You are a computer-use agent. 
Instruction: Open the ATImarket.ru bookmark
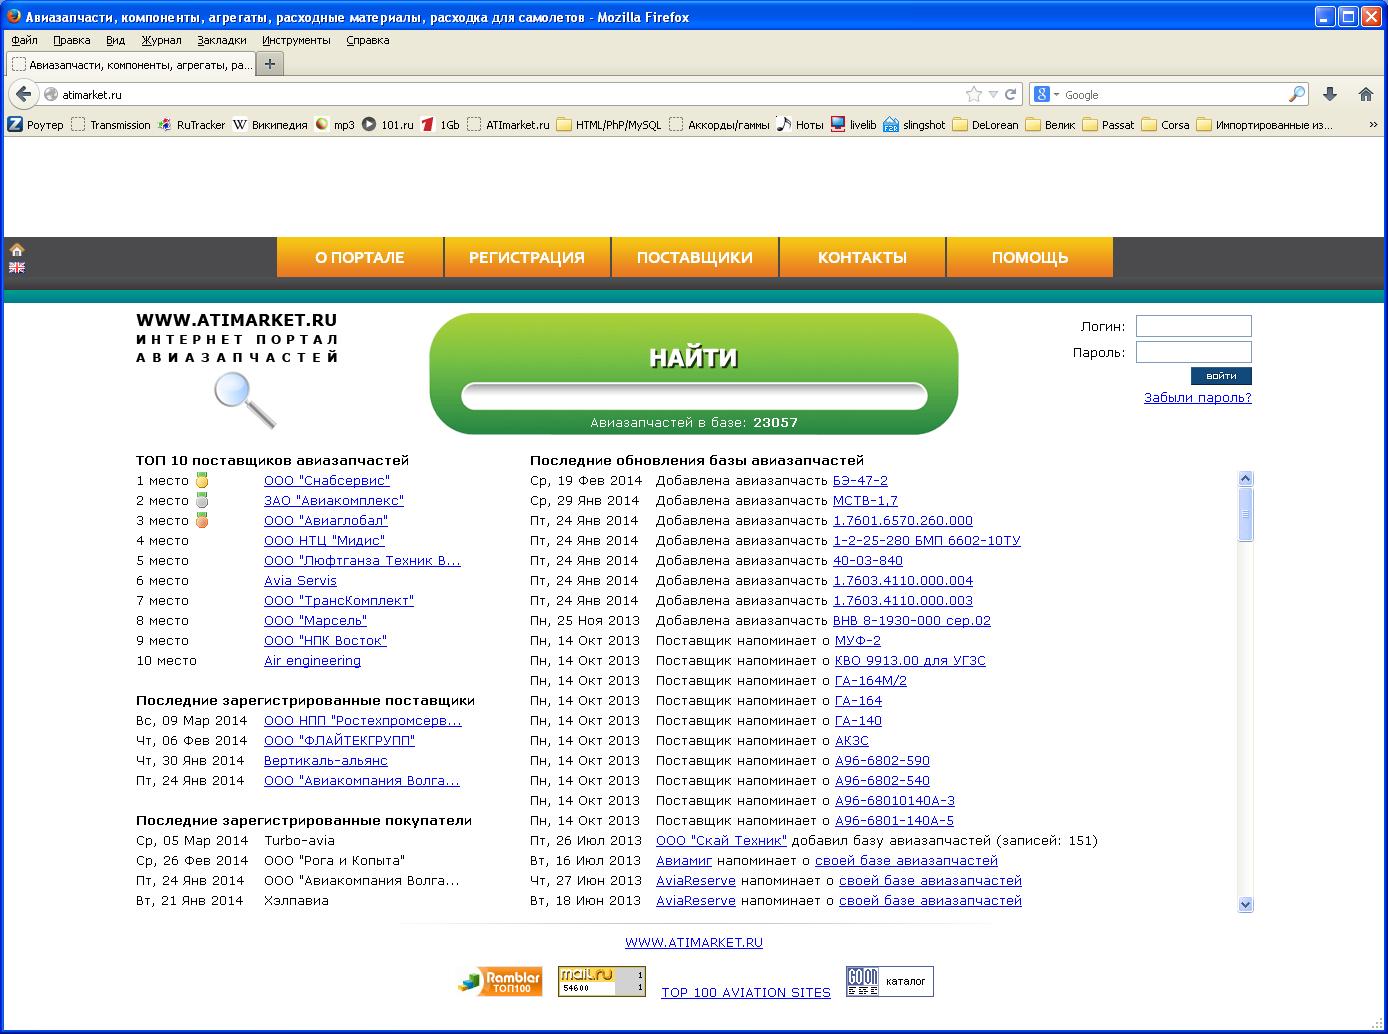coord(508,125)
